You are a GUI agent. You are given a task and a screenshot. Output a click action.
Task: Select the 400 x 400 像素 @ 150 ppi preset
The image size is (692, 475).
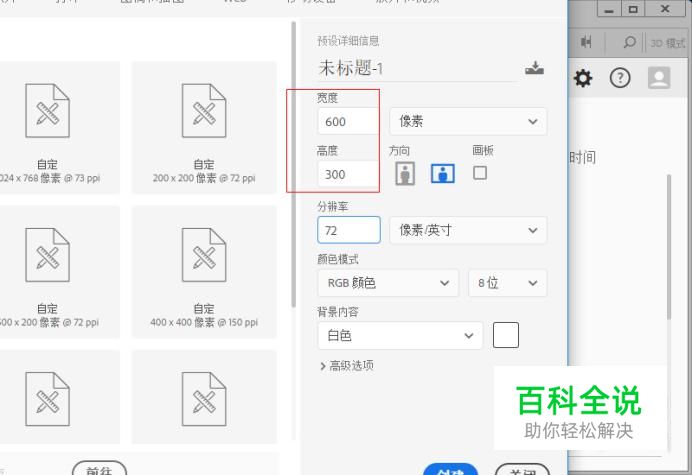204,272
